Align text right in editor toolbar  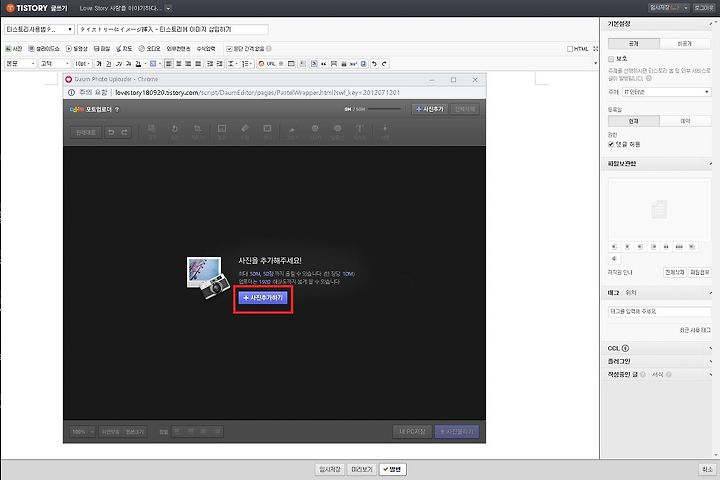pyautogui.click(x=188, y=64)
